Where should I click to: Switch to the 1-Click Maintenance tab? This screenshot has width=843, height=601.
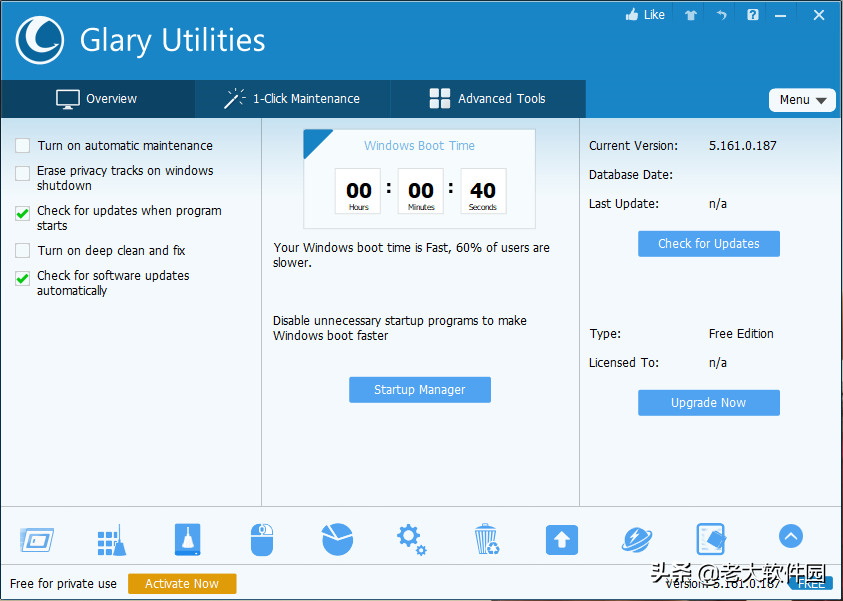point(292,99)
